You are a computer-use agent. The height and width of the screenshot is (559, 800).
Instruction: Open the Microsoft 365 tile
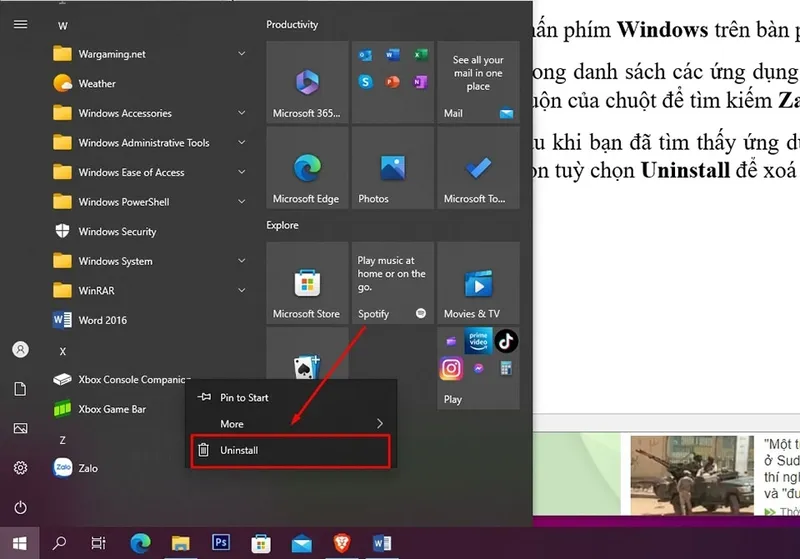307,83
